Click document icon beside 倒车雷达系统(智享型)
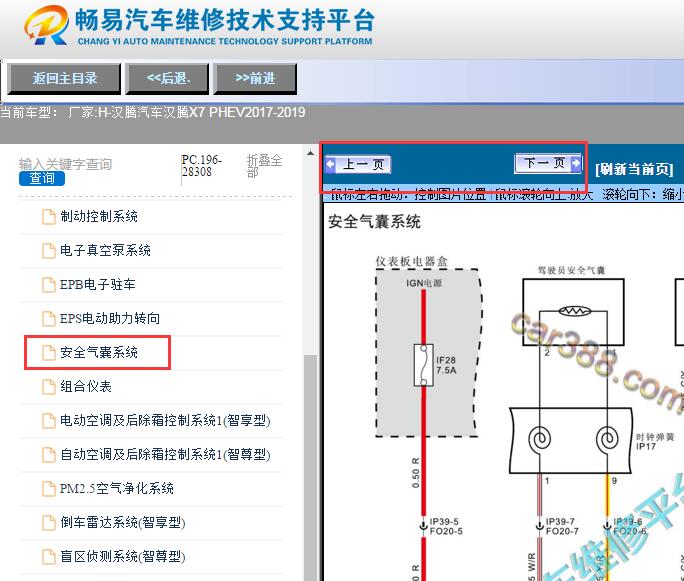This screenshot has width=684, height=581. [x=48, y=523]
